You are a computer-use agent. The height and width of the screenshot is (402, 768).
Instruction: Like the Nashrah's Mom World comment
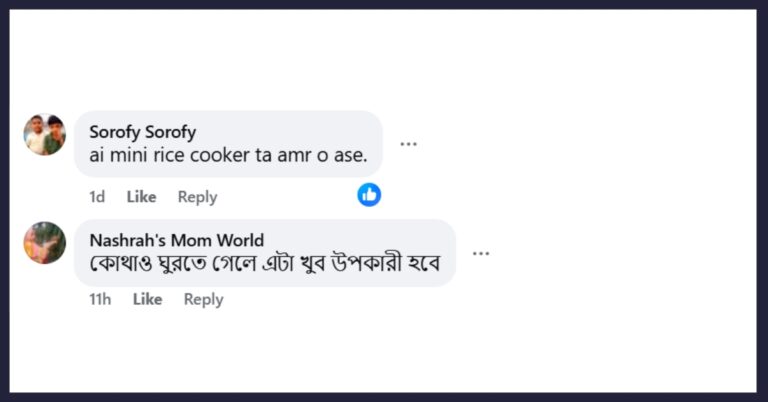click(147, 299)
